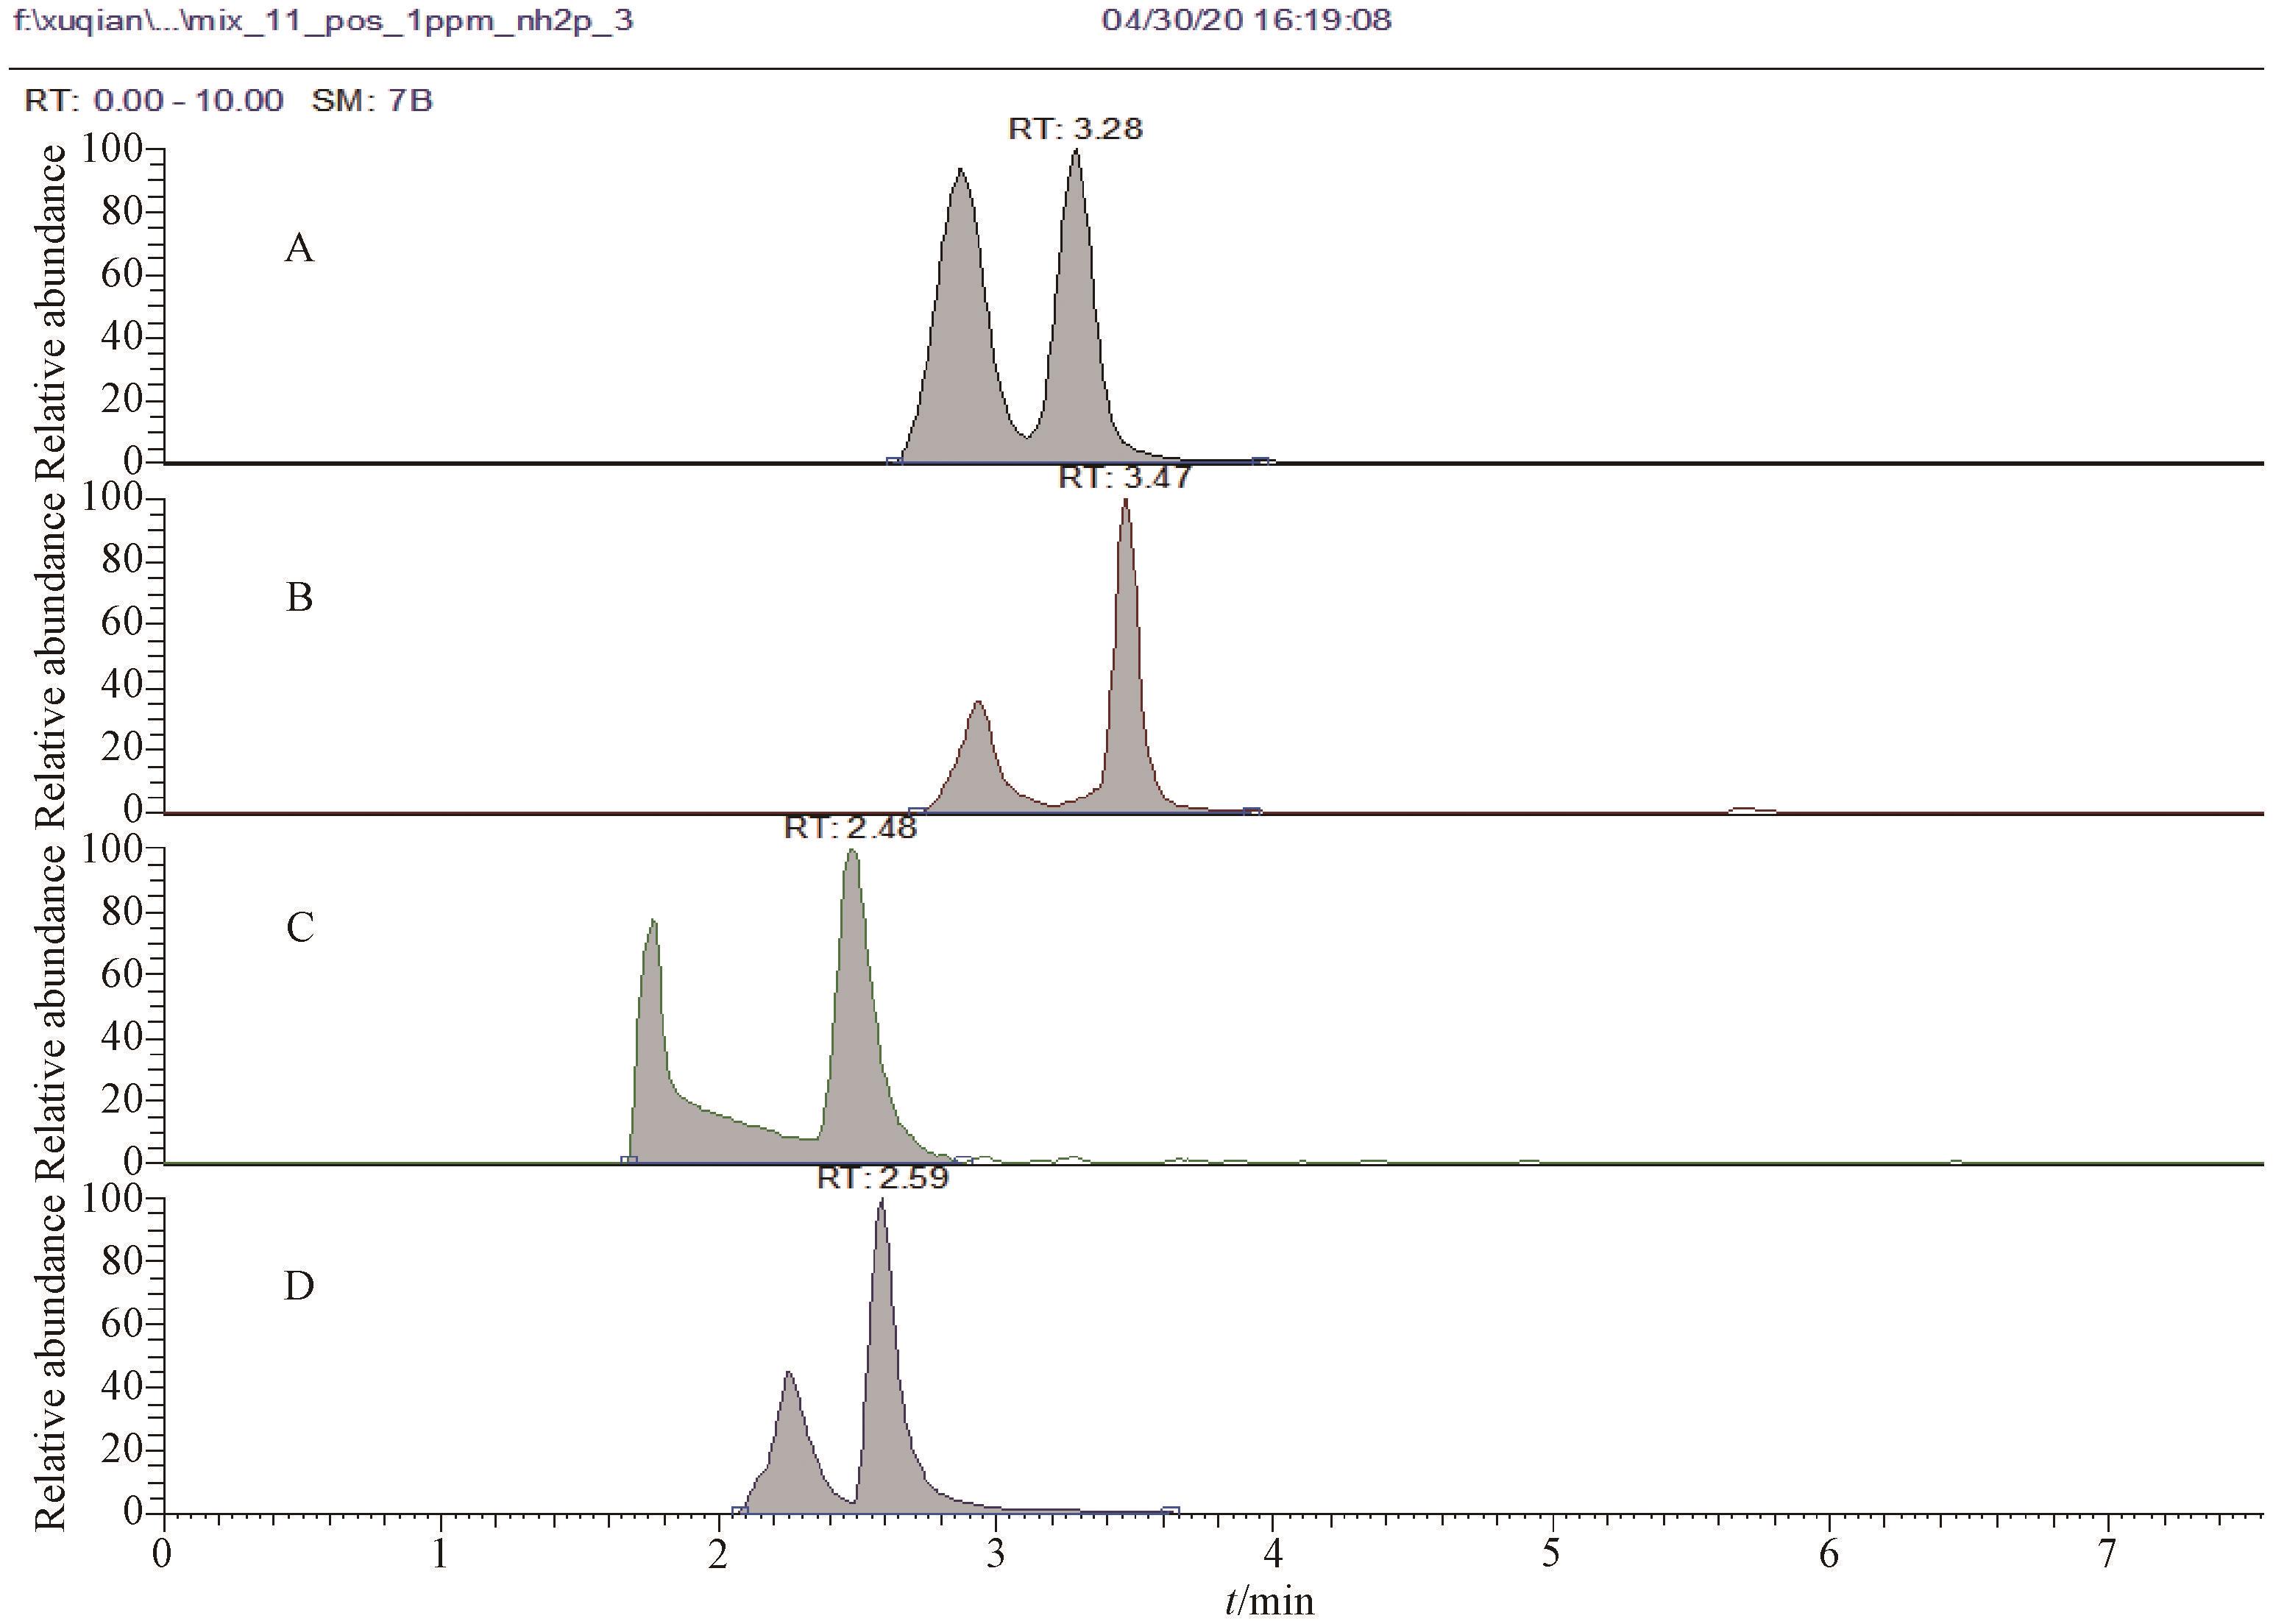Click the integration start marker in chromatogram D
This screenshot has width=2273, height=1624.
point(739,1511)
